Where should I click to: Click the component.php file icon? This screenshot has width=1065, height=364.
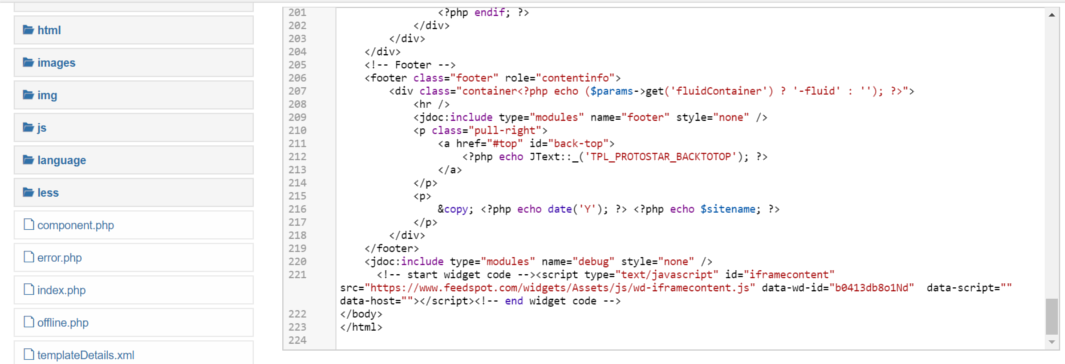coord(28,225)
